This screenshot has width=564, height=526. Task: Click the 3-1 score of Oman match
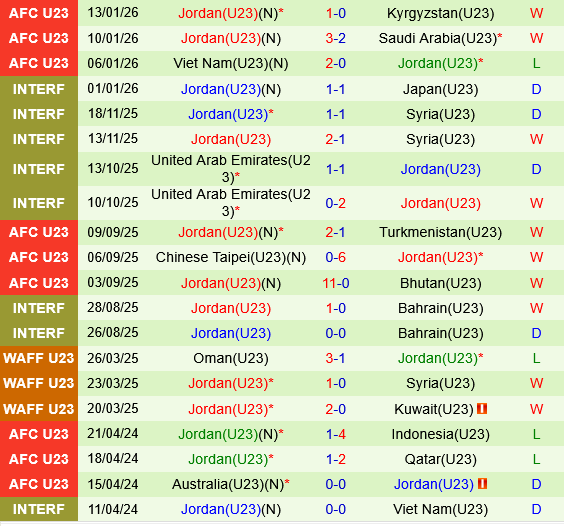click(x=336, y=358)
